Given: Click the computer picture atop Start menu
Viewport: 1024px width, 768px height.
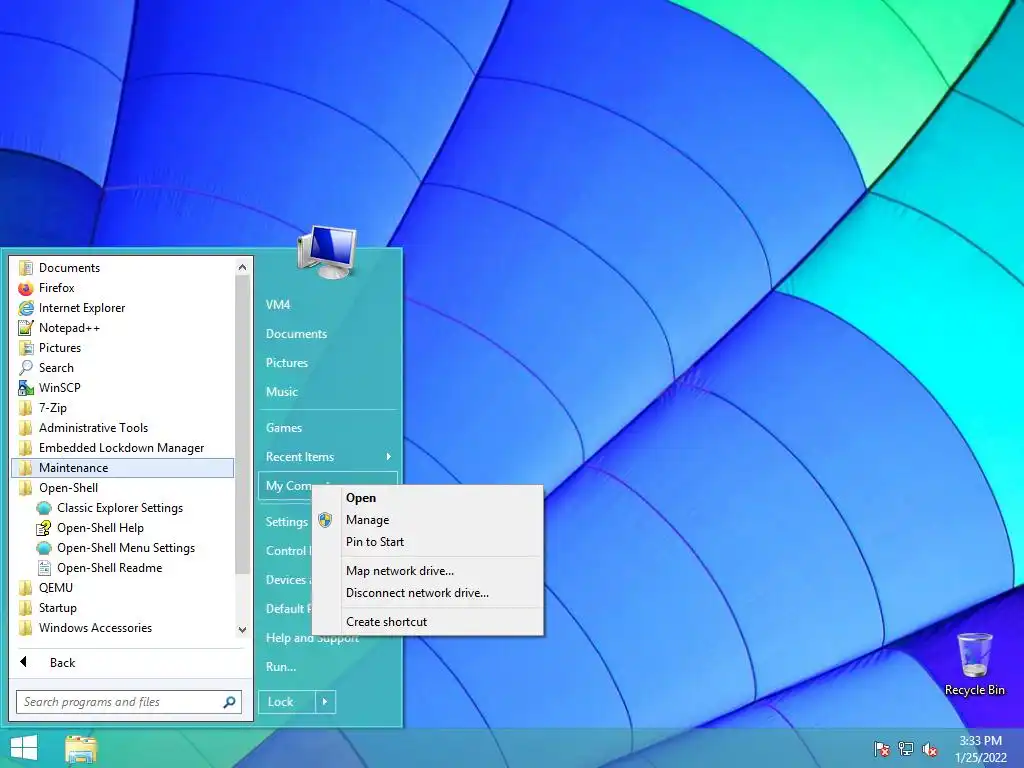Looking at the screenshot, I should [327, 252].
